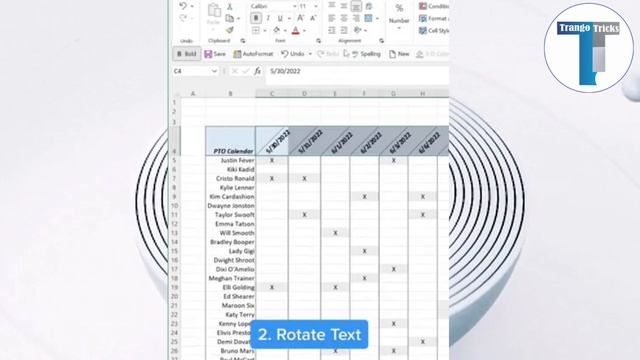Select the PTO Calendar header cell
This screenshot has width=640, height=360.
point(230,141)
